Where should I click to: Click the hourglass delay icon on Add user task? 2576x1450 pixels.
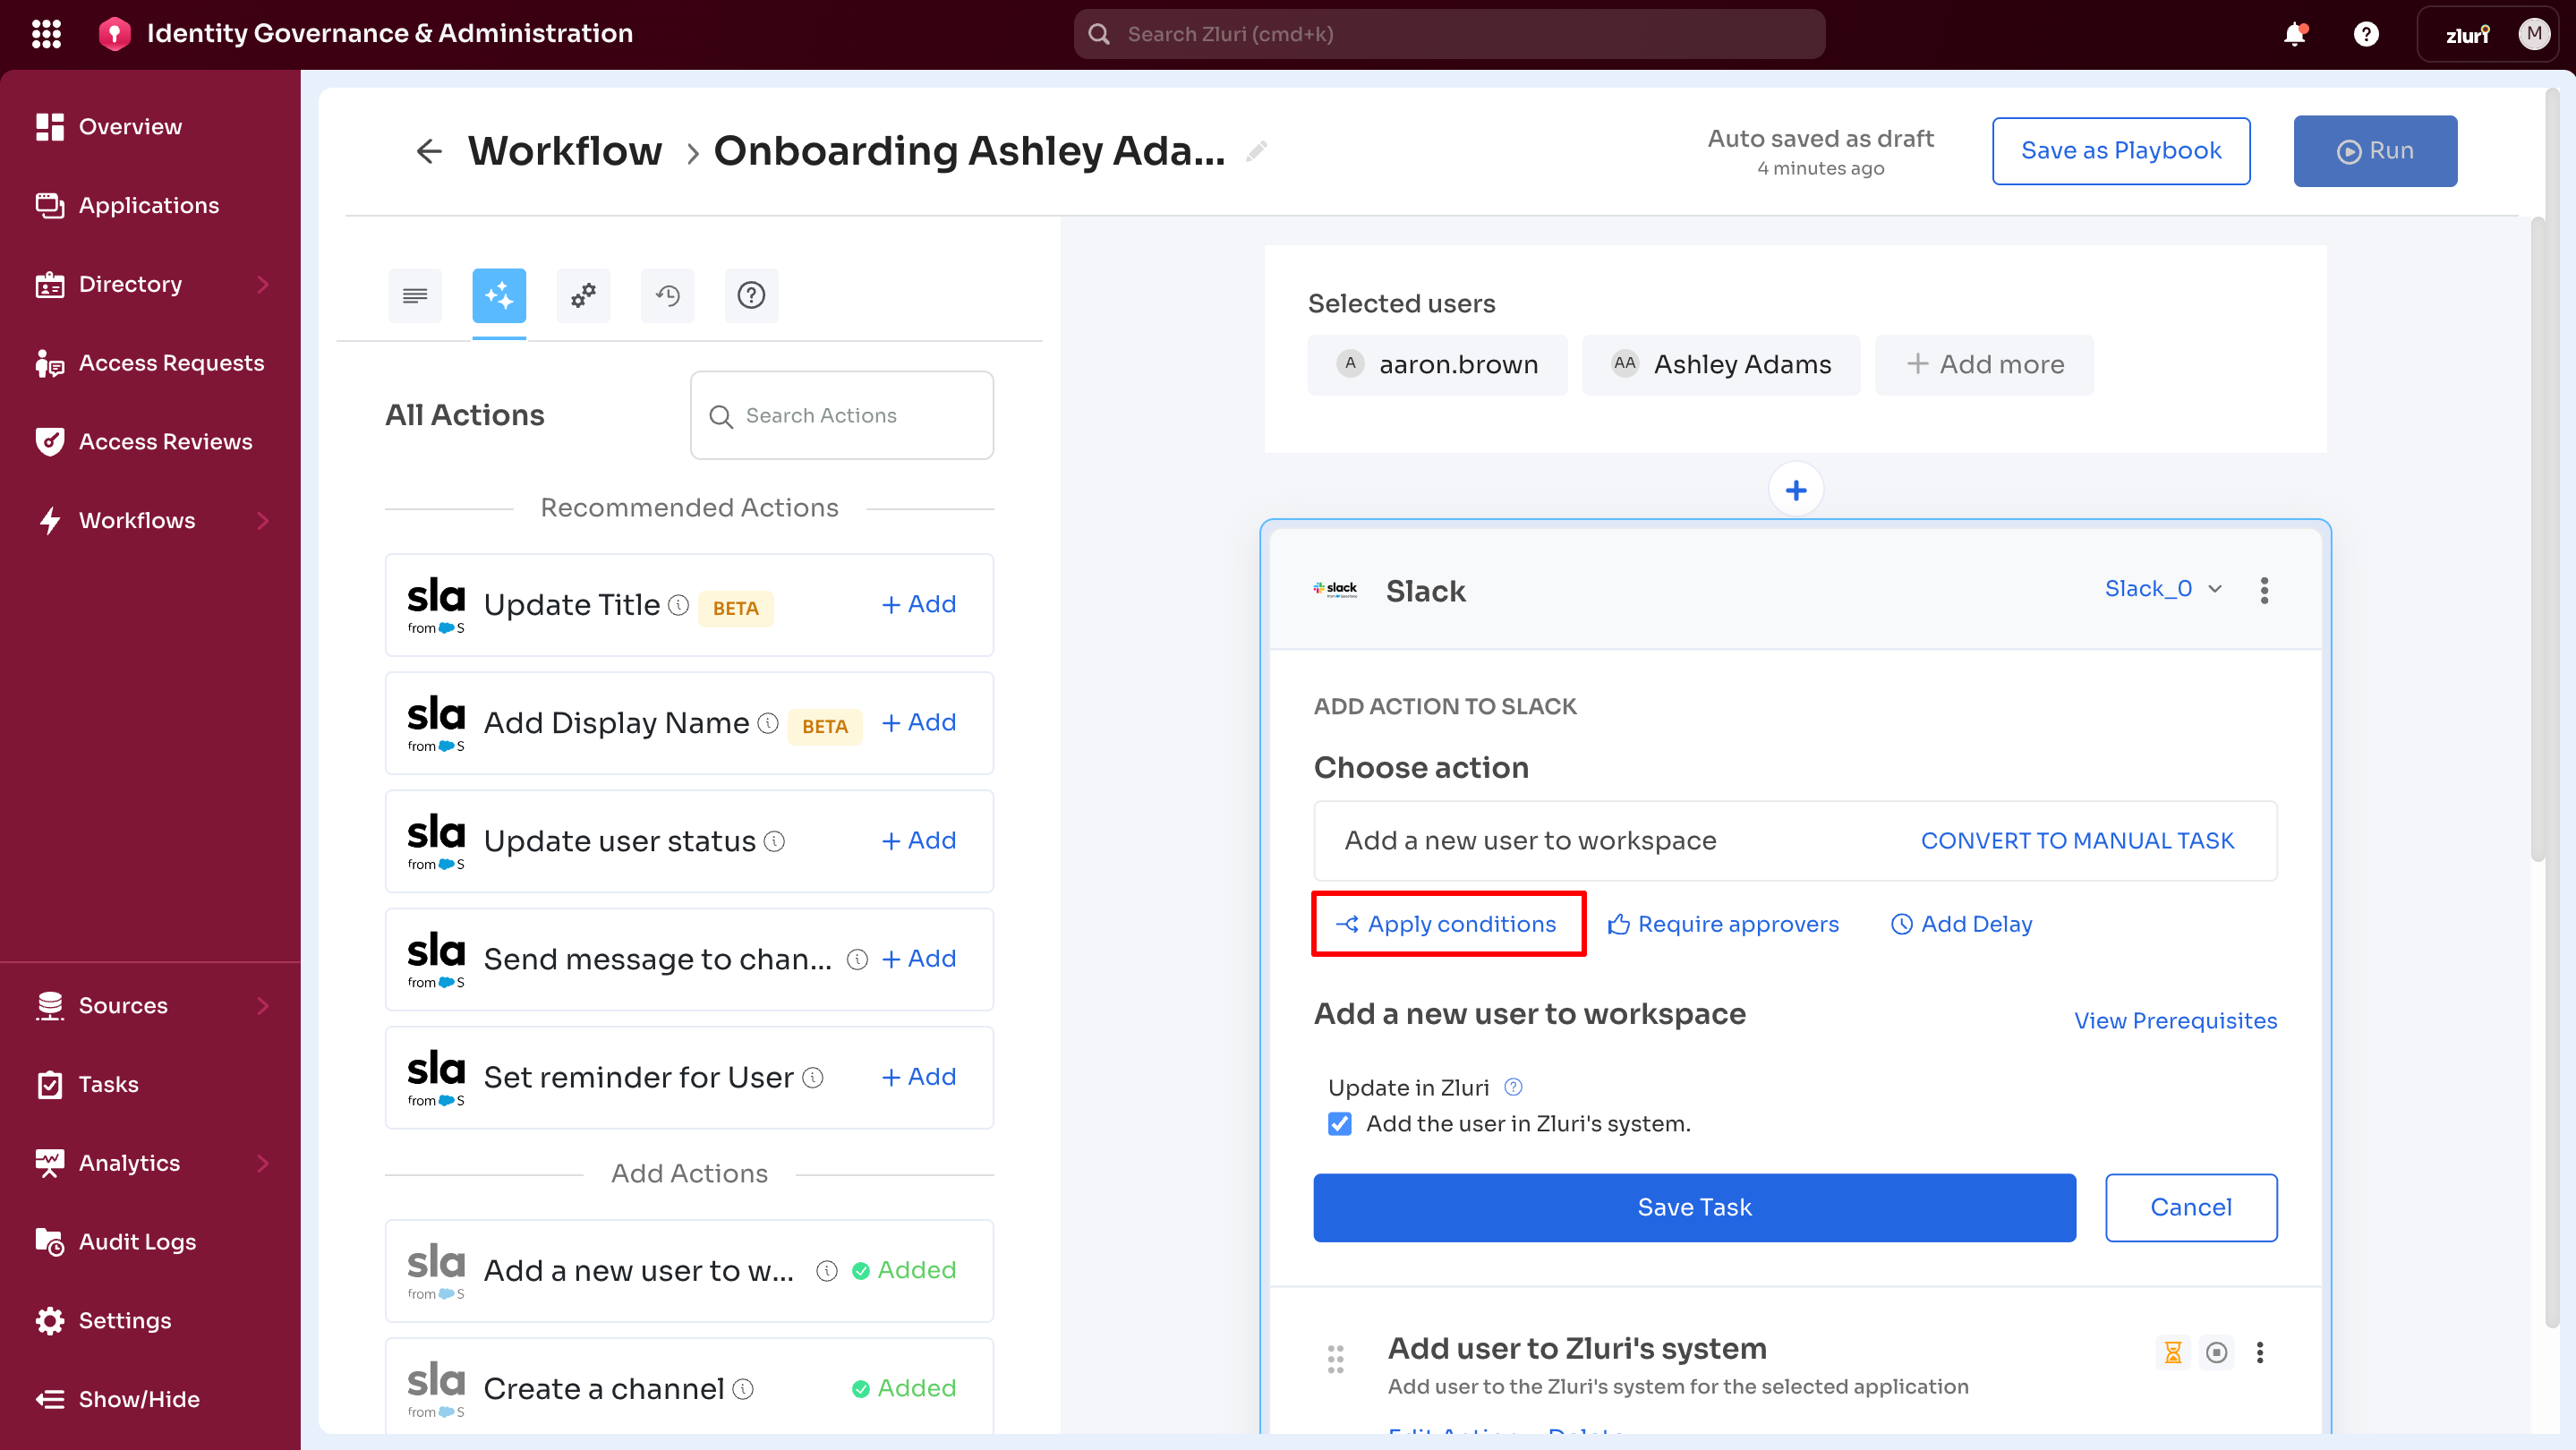pos(2172,1353)
